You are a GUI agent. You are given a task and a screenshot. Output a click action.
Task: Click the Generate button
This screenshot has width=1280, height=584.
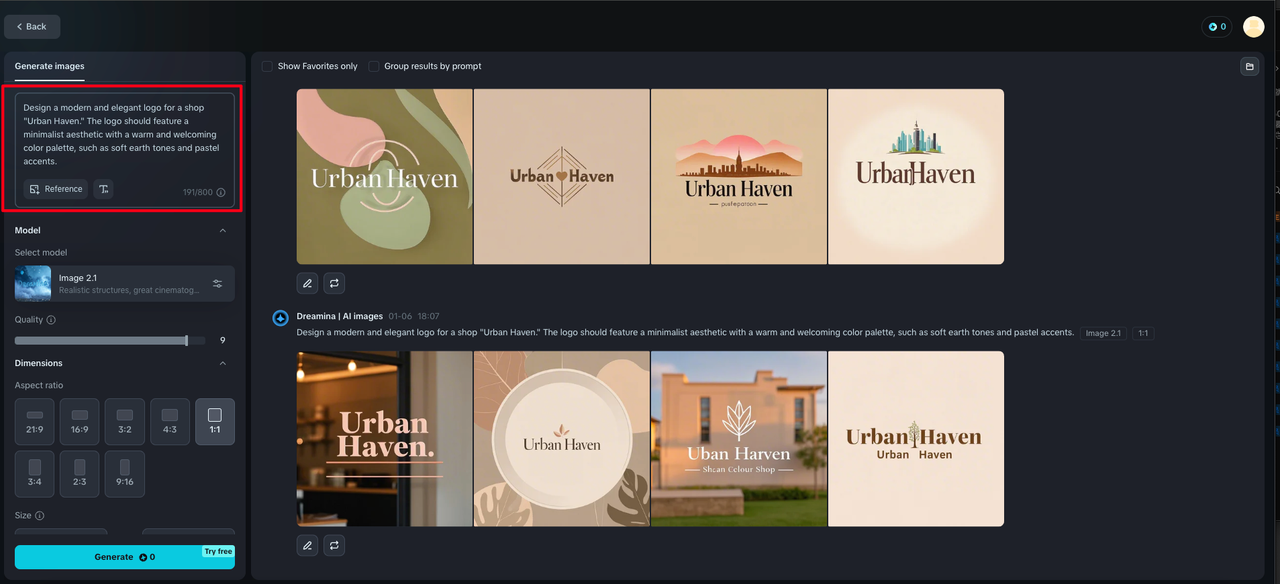(x=125, y=557)
